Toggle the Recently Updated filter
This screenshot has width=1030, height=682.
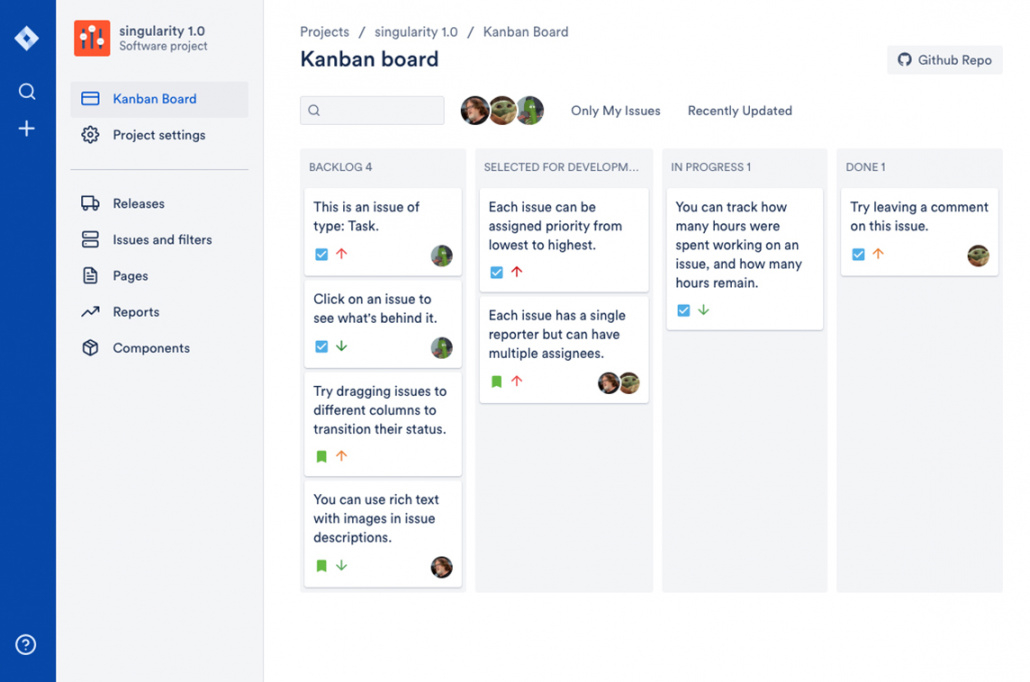pos(739,111)
